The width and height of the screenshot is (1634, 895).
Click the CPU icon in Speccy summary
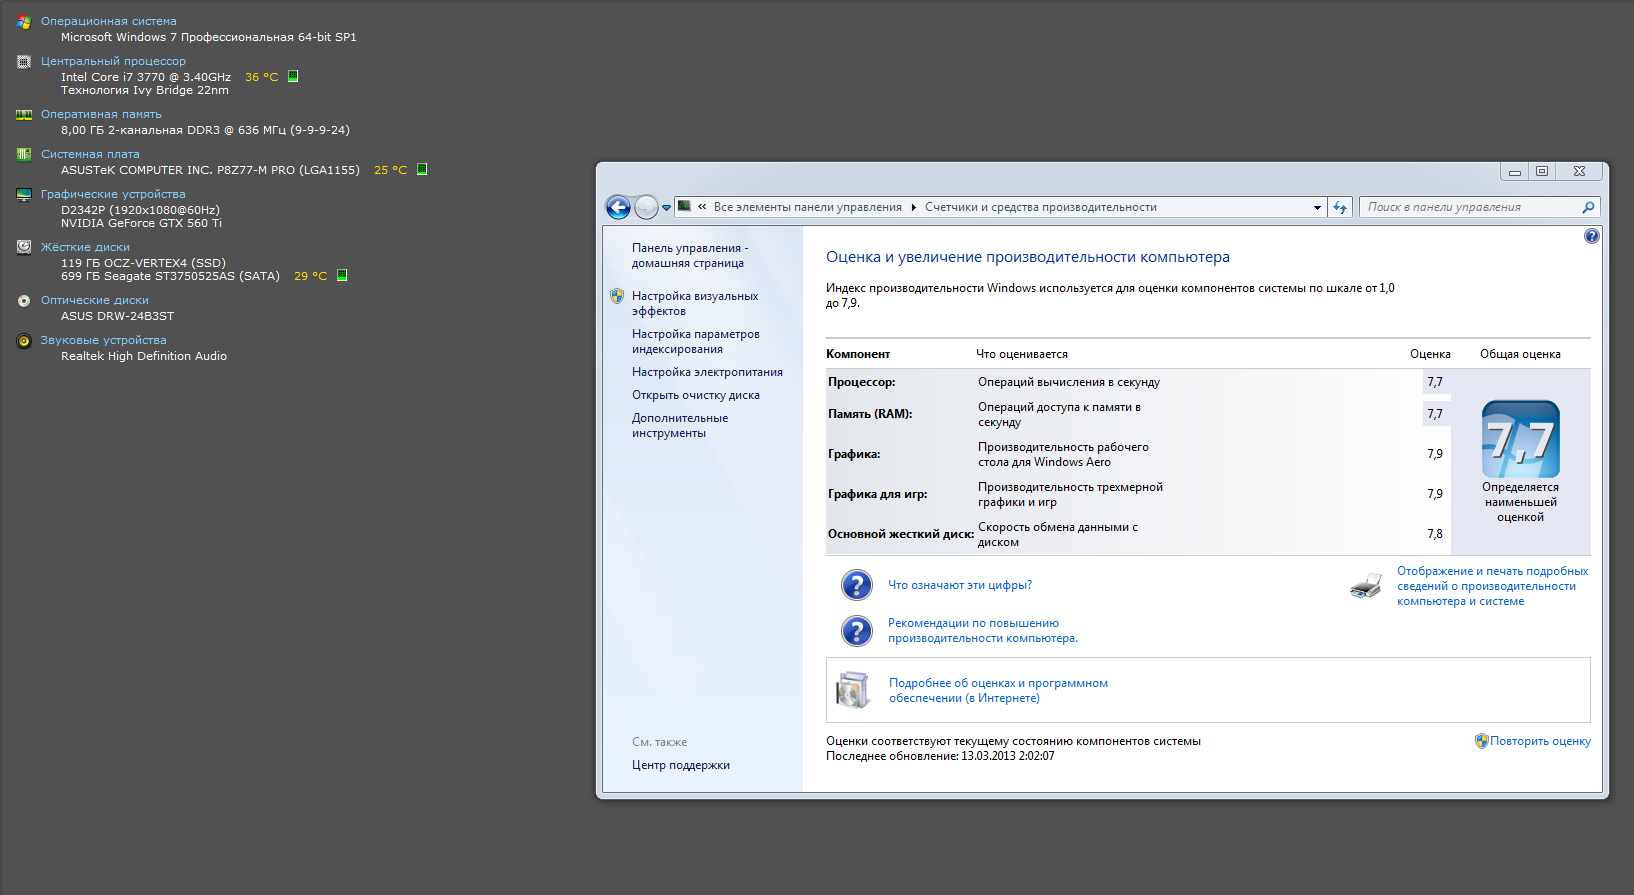tap(24, 61)
